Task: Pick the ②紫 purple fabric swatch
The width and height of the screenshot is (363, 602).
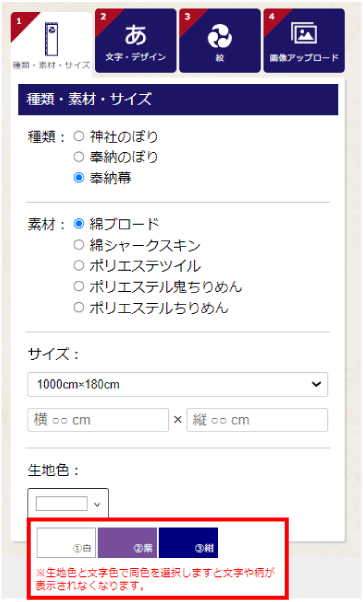Action: click(127, 543)
